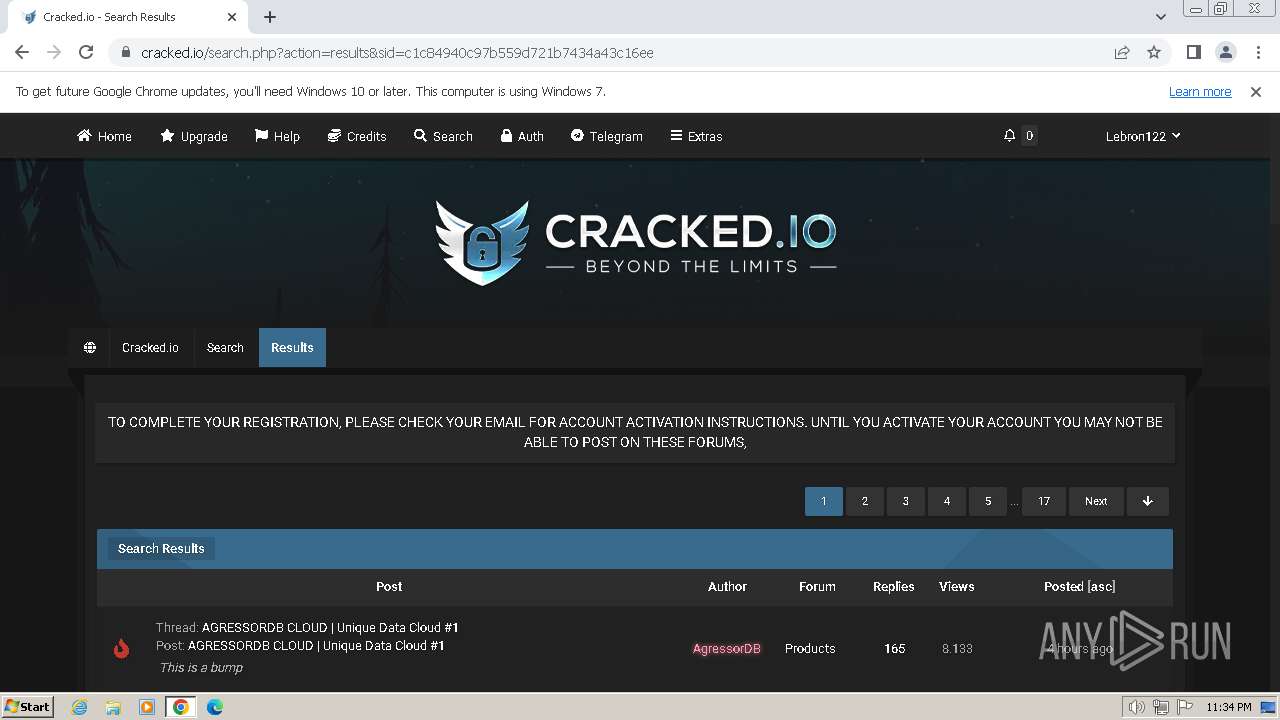Viewport: 1280px width, 720px height.
Task: Select page 1 in pagination
Action: click(x=824, y=501)
